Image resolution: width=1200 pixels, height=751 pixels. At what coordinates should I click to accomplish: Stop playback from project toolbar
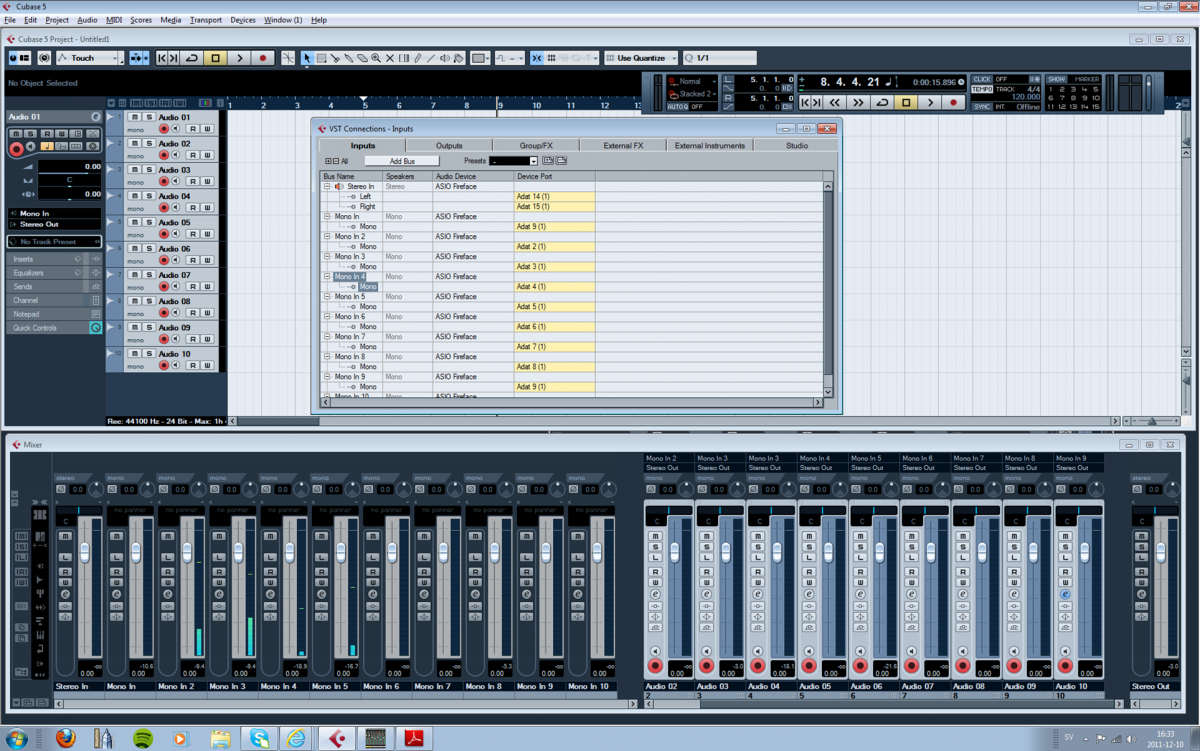[x=215, y=58]
